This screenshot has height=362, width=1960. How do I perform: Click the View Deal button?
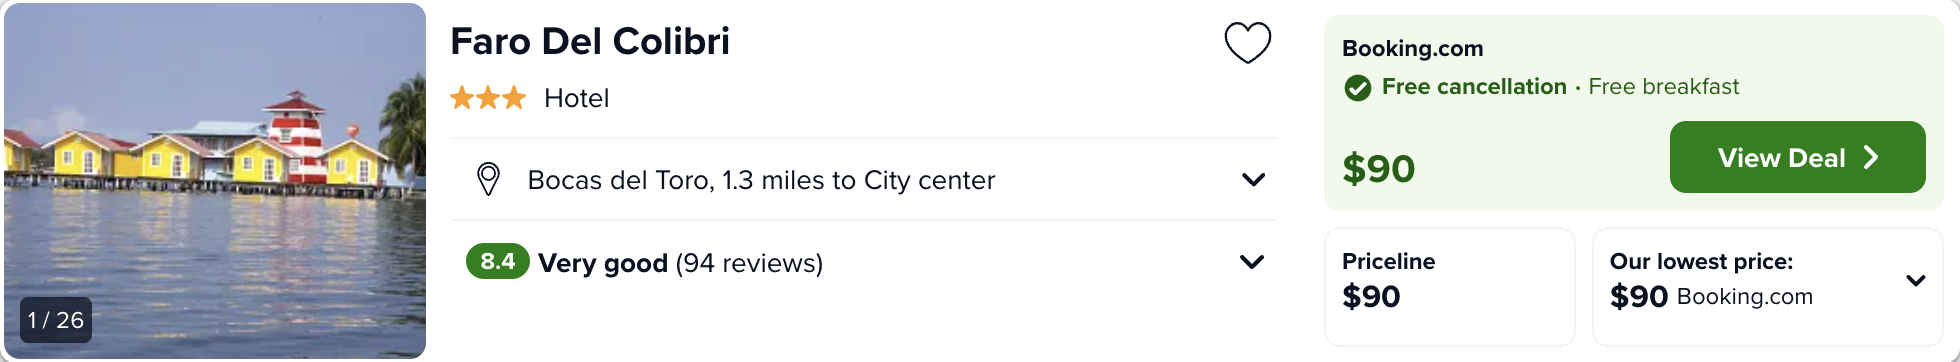click(1797, 157)
